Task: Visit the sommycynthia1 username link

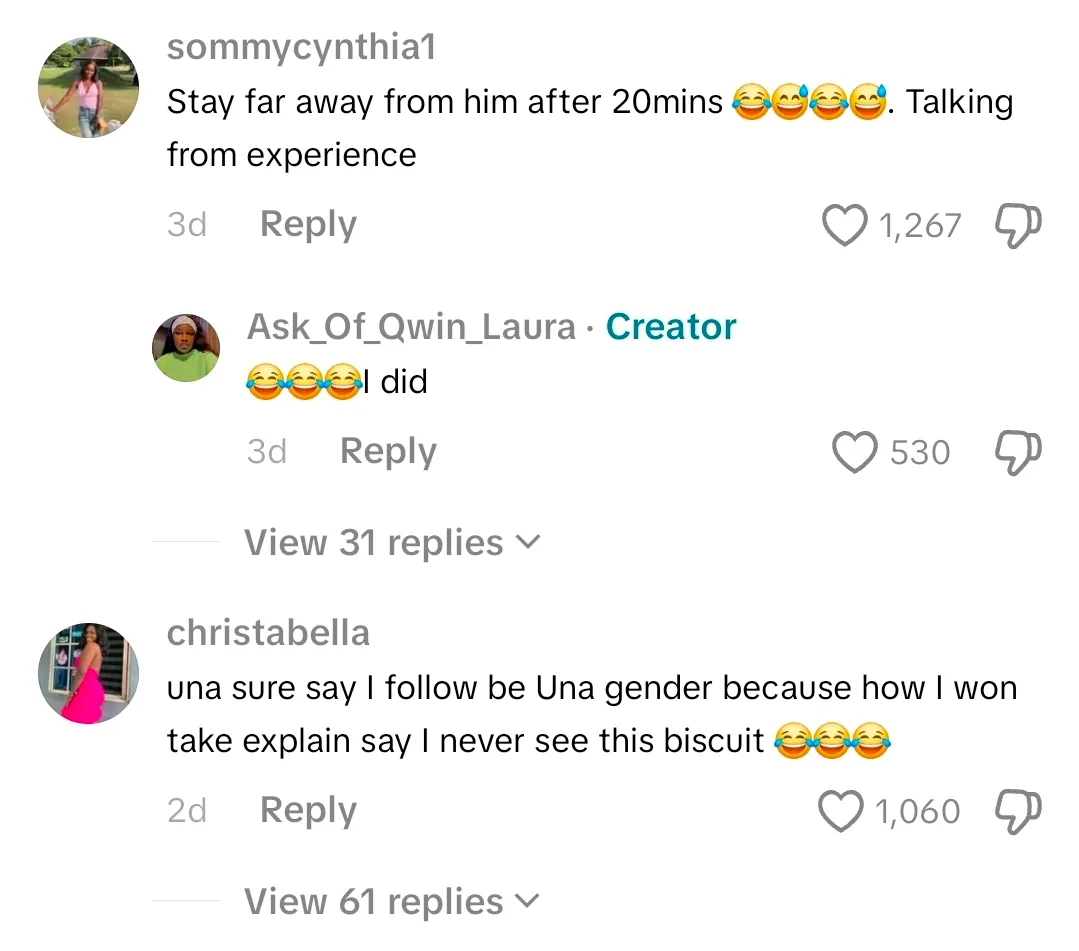Action: (x=301, y=47)
